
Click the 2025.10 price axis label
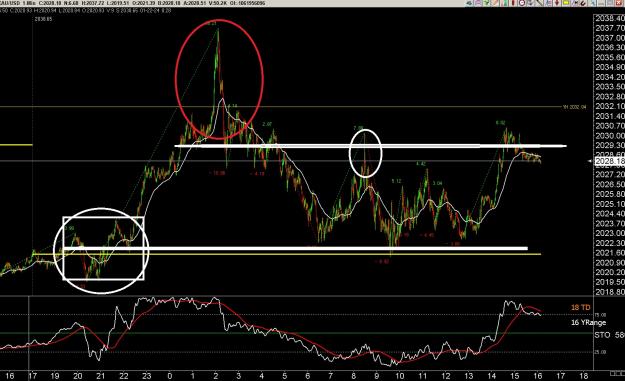(610, 204)
